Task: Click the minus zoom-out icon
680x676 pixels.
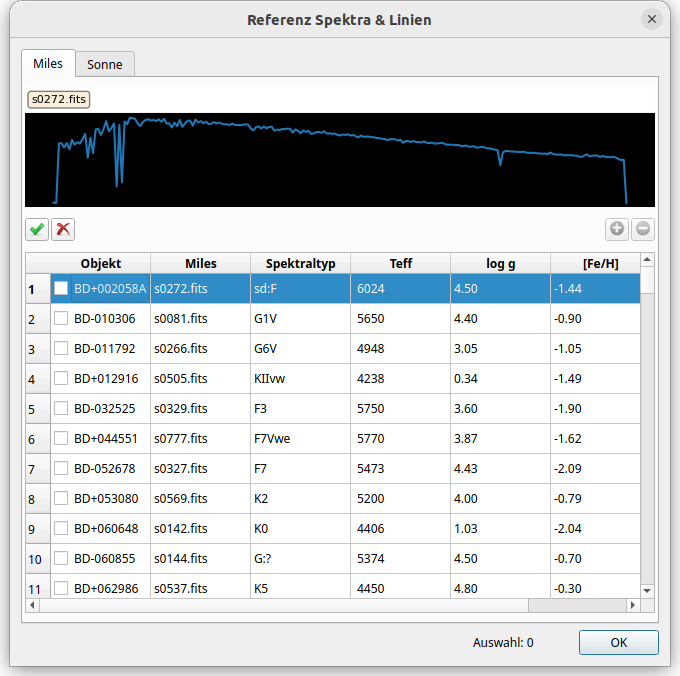Action: (643, 229)
